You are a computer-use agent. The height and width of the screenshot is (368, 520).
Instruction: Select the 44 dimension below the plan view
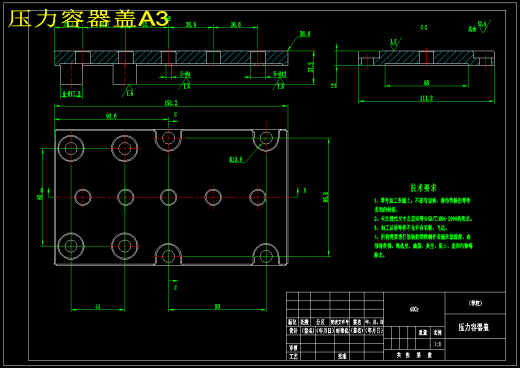(98, 307)
